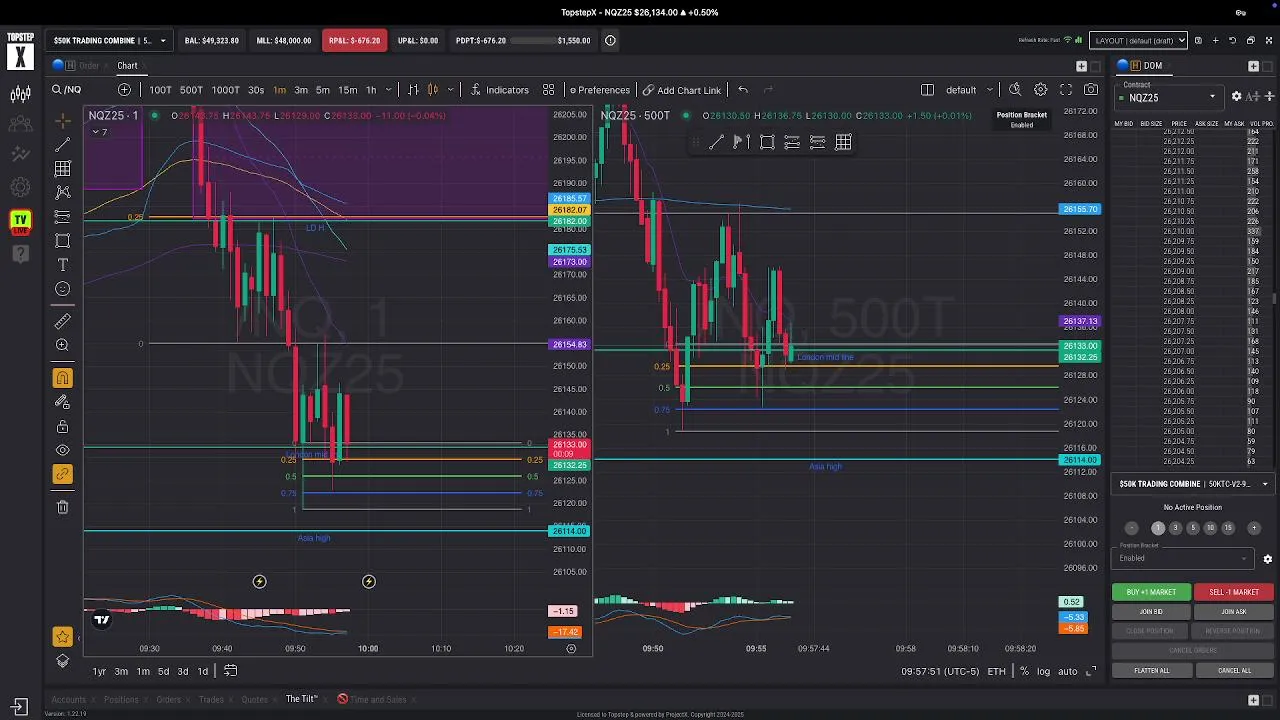Viewport: 1280px width, 720px height.
Task: Open chart settings gear icon
Action: point(1041,90)
